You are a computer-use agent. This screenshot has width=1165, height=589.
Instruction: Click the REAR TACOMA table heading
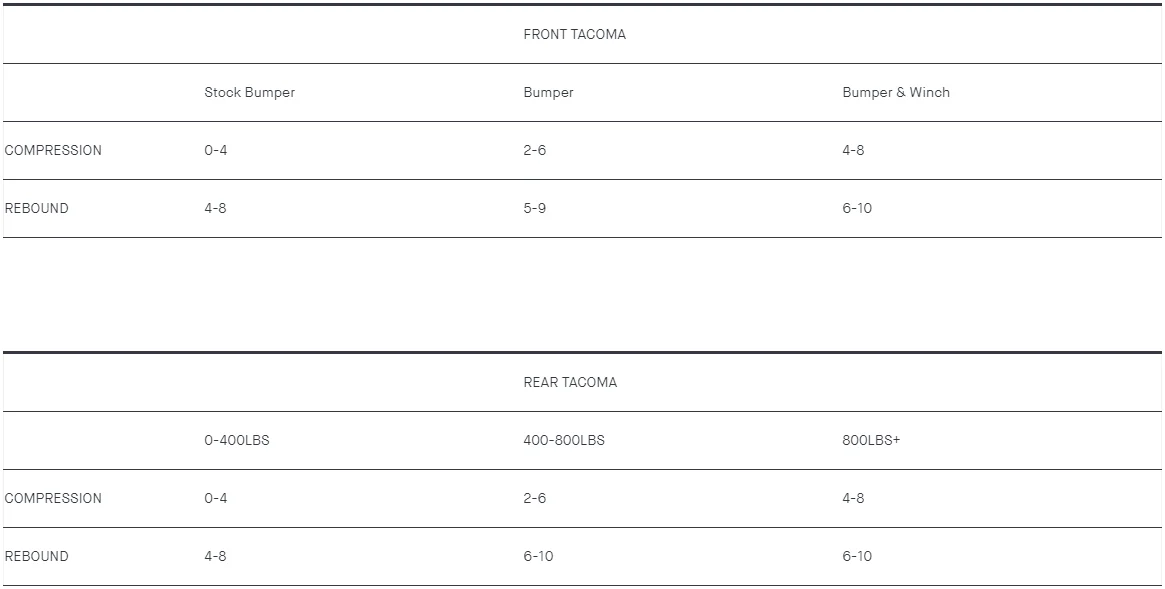pos(570,382)
